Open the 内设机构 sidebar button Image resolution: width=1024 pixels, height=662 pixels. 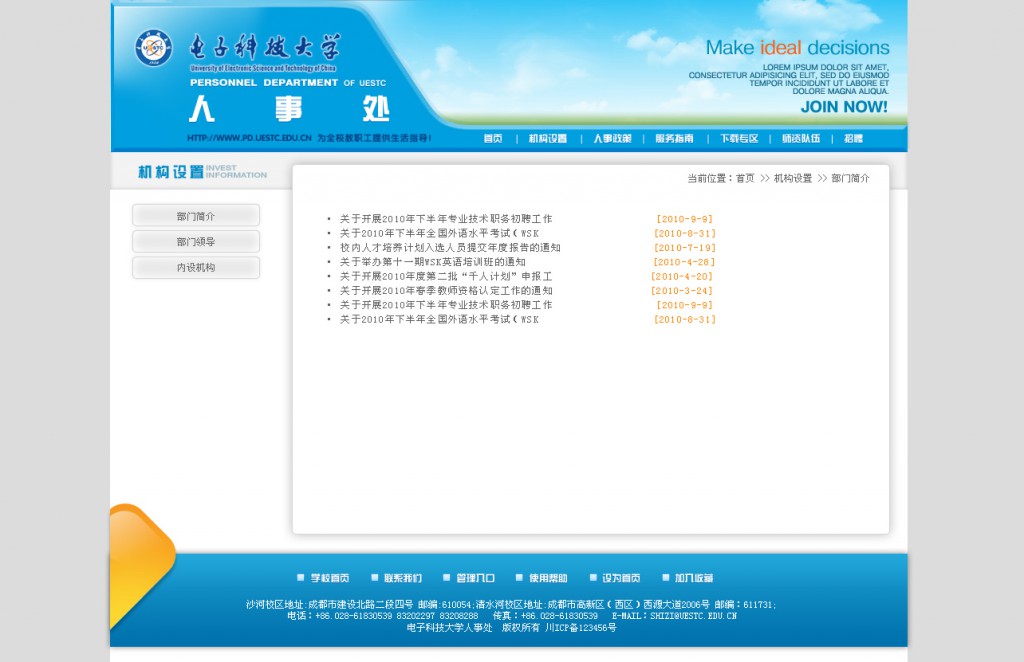pos(196,268)
